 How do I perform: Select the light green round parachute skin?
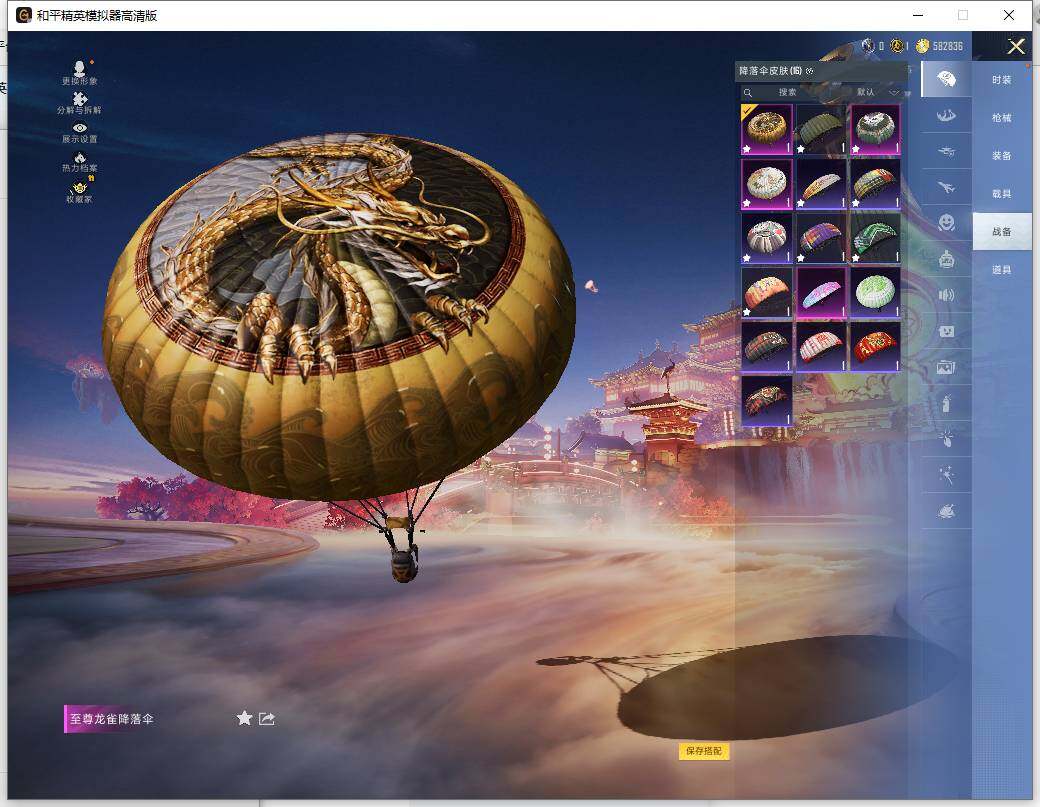[876, 292]
